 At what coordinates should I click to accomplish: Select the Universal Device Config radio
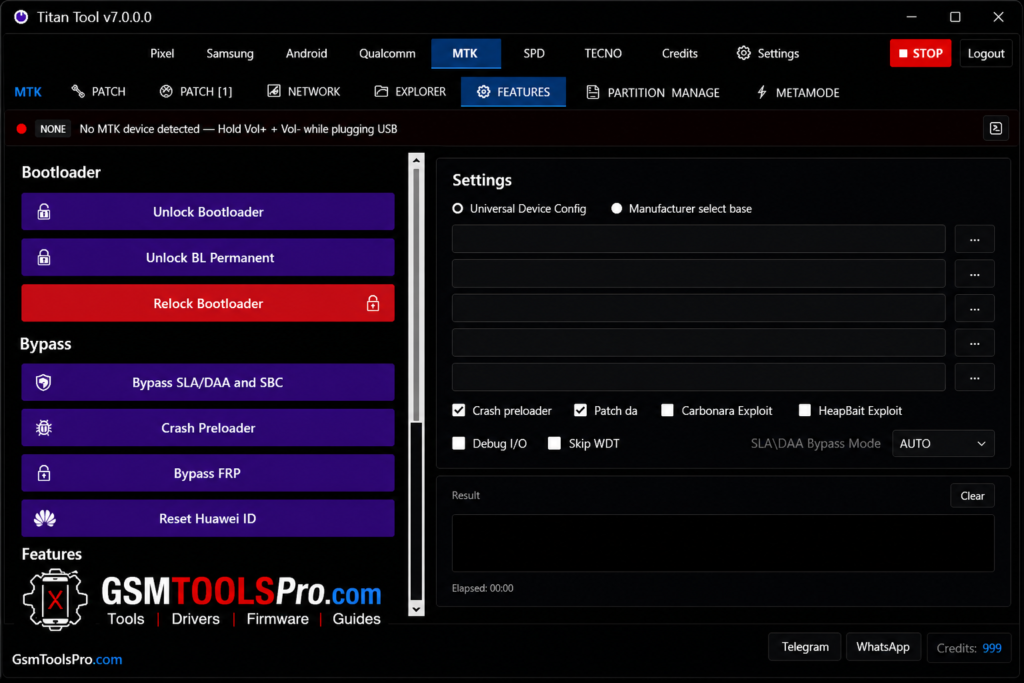[x=458, y=208]
